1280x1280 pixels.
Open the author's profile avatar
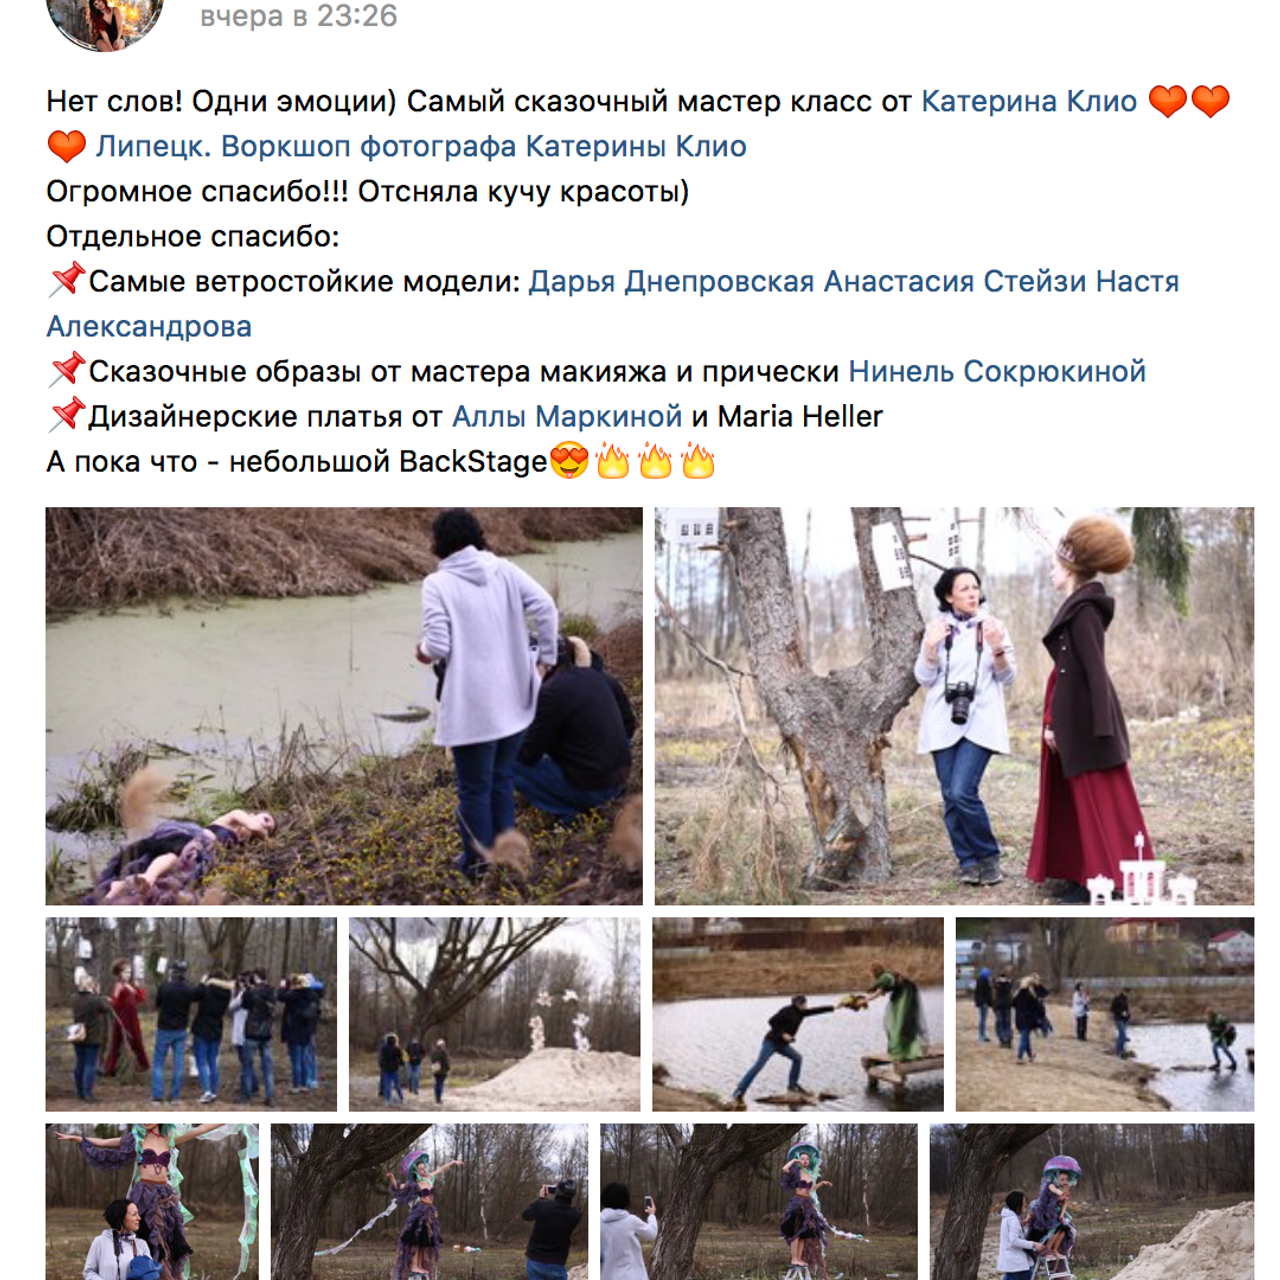(x=105, y=20)
